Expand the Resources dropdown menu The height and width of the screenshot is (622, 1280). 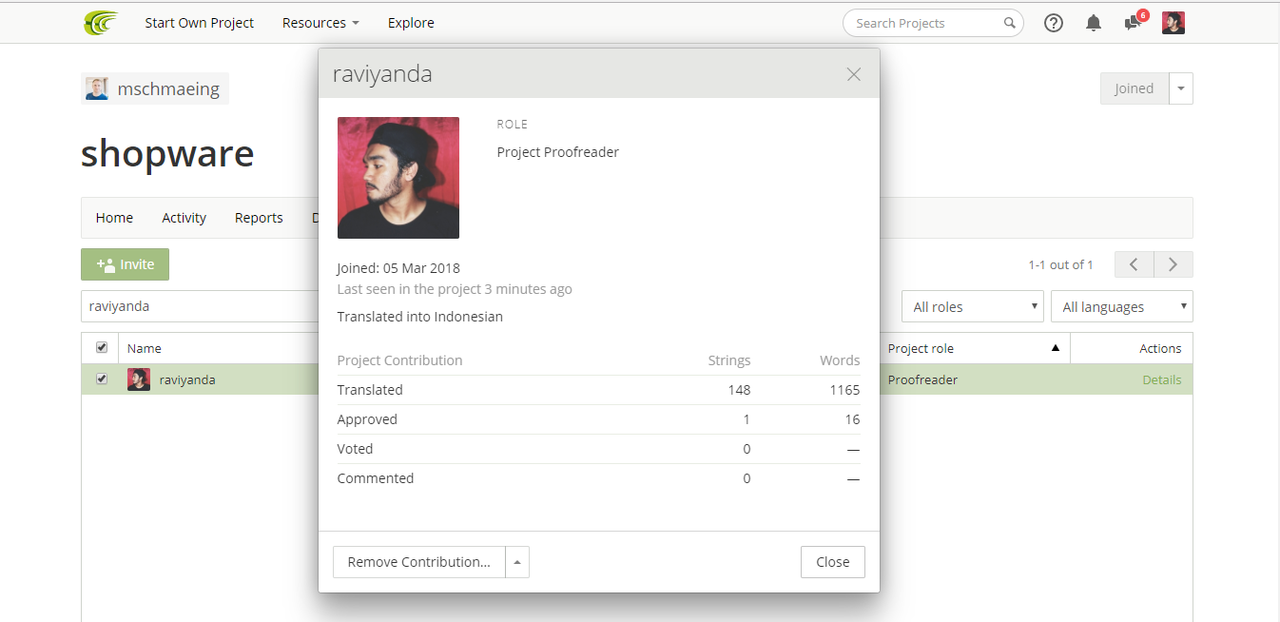coord(320,23)
